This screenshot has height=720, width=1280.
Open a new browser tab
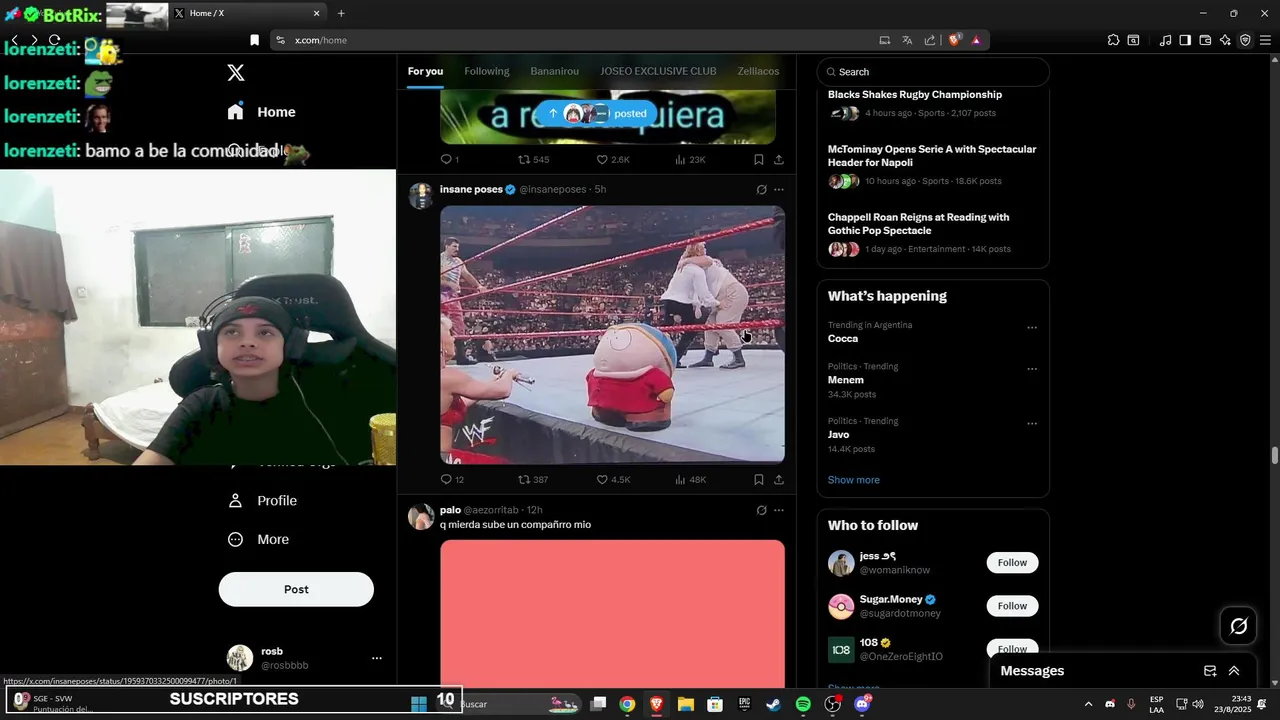[341, 13]
